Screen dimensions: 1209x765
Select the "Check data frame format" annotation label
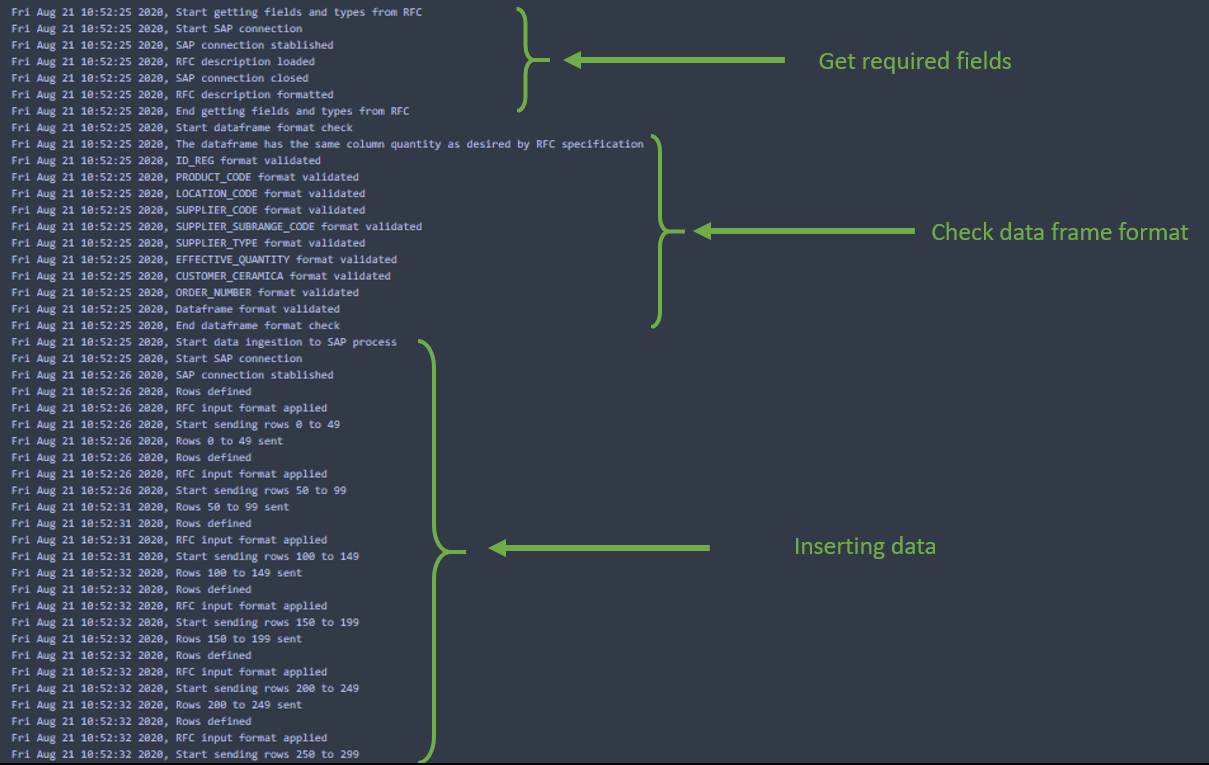point(1059,232)
